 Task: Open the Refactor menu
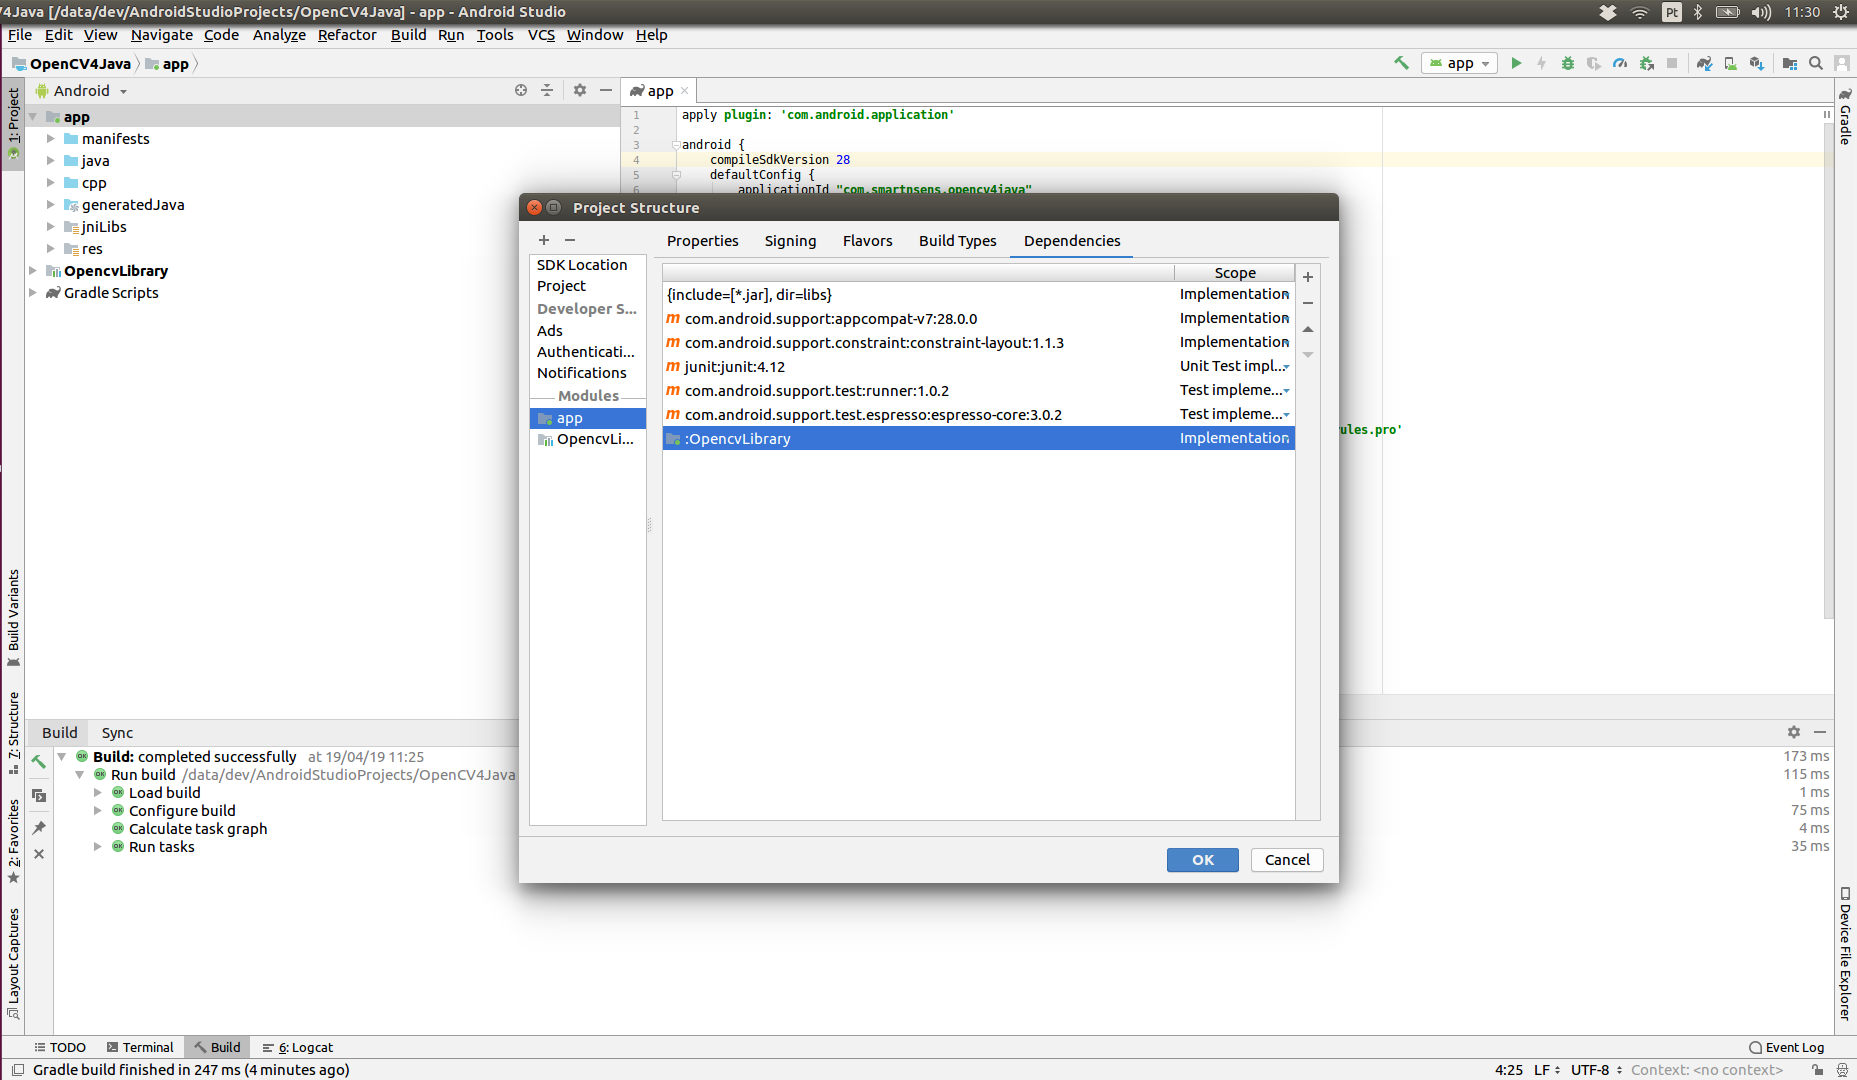[x=347, y=35]
